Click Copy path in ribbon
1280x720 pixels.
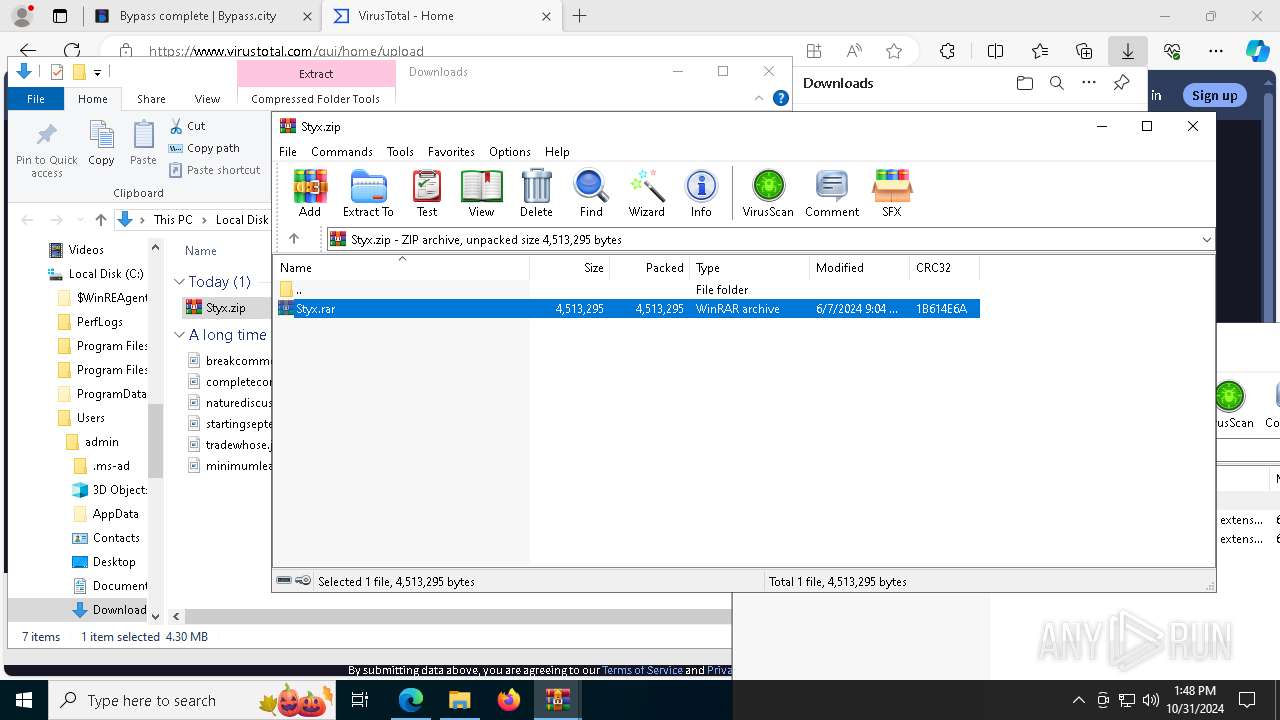tap(204, 148)
